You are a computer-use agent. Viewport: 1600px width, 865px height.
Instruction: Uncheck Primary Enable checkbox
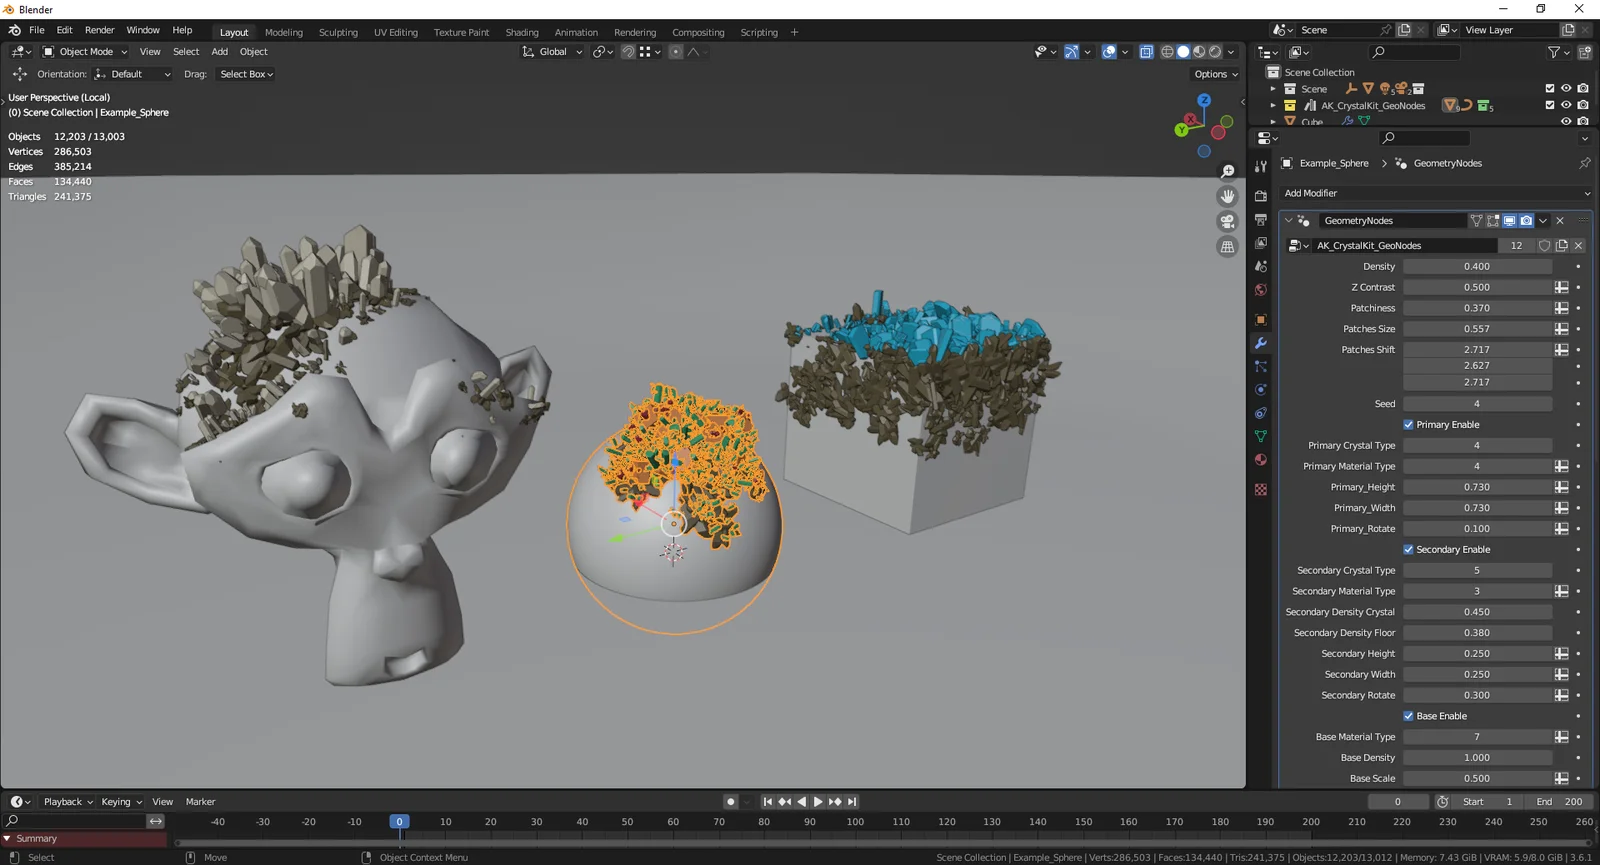[x=1408, y=425]
